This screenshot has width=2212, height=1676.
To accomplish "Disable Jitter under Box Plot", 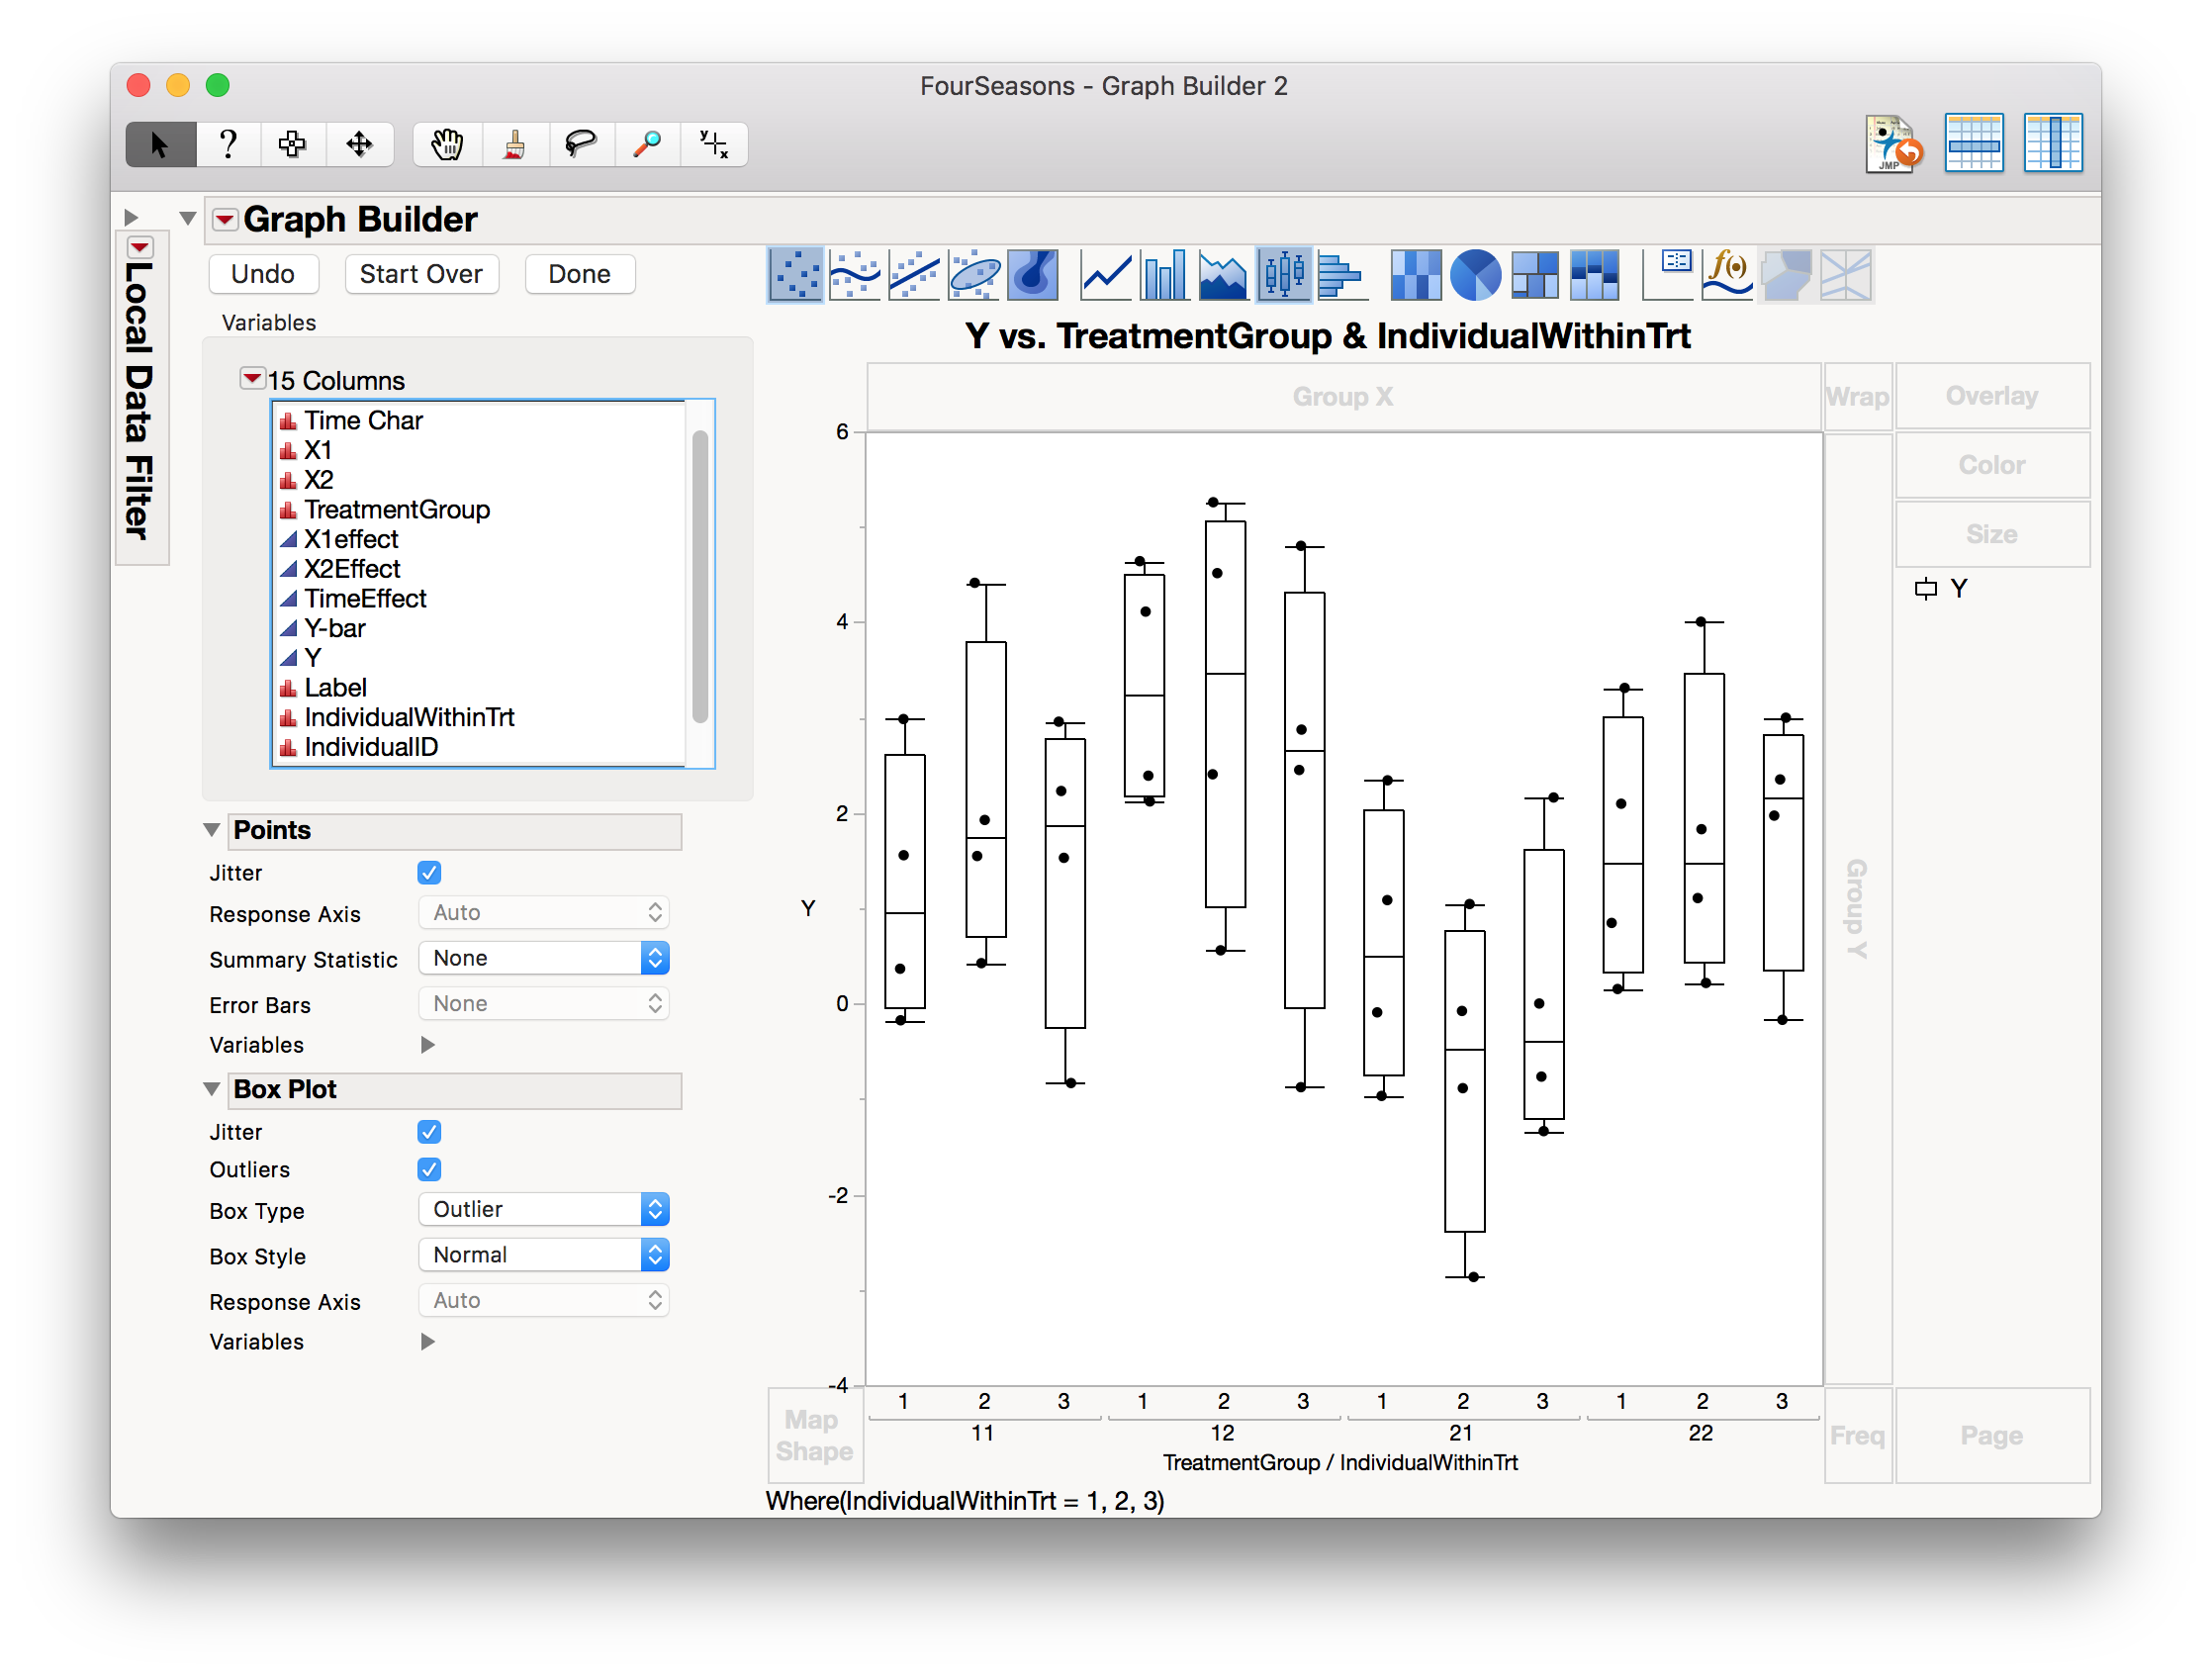I will (x=428, y=1131).
